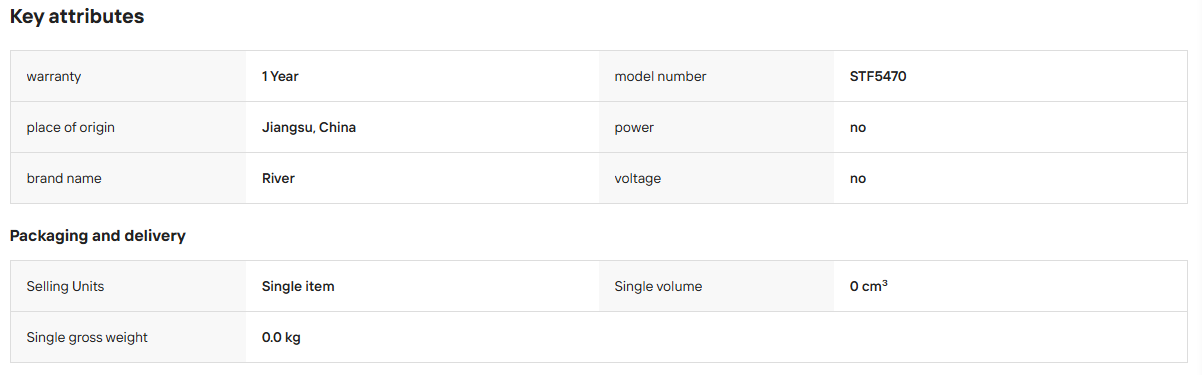Screen dimensions: 1202x375
Task: Click the 1 Year warranty value
Action: point(280,76)
